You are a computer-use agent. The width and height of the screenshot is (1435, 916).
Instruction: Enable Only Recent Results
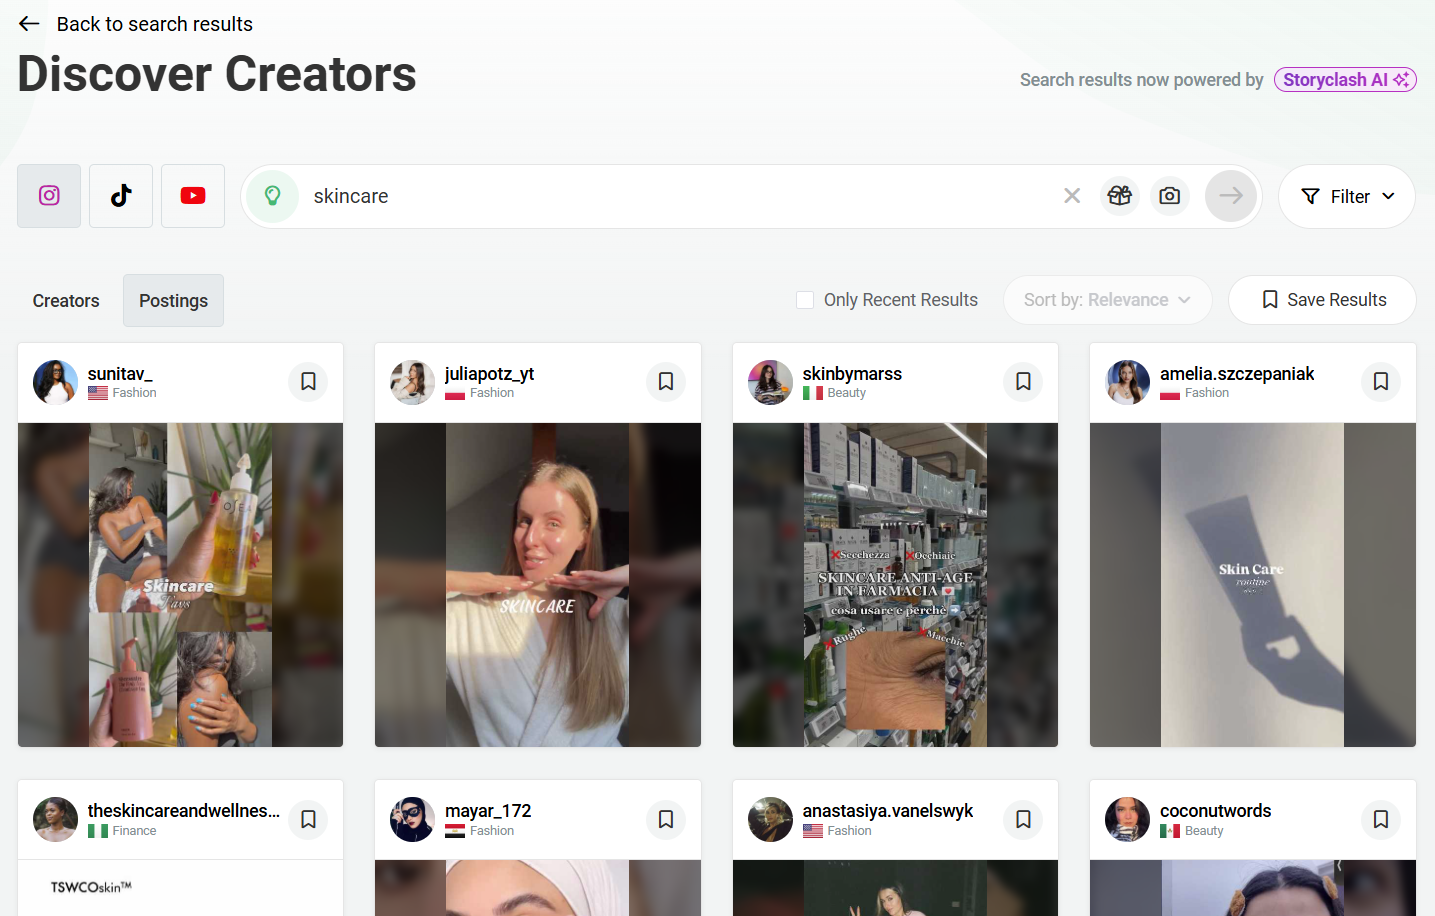(x=805, y=299)
